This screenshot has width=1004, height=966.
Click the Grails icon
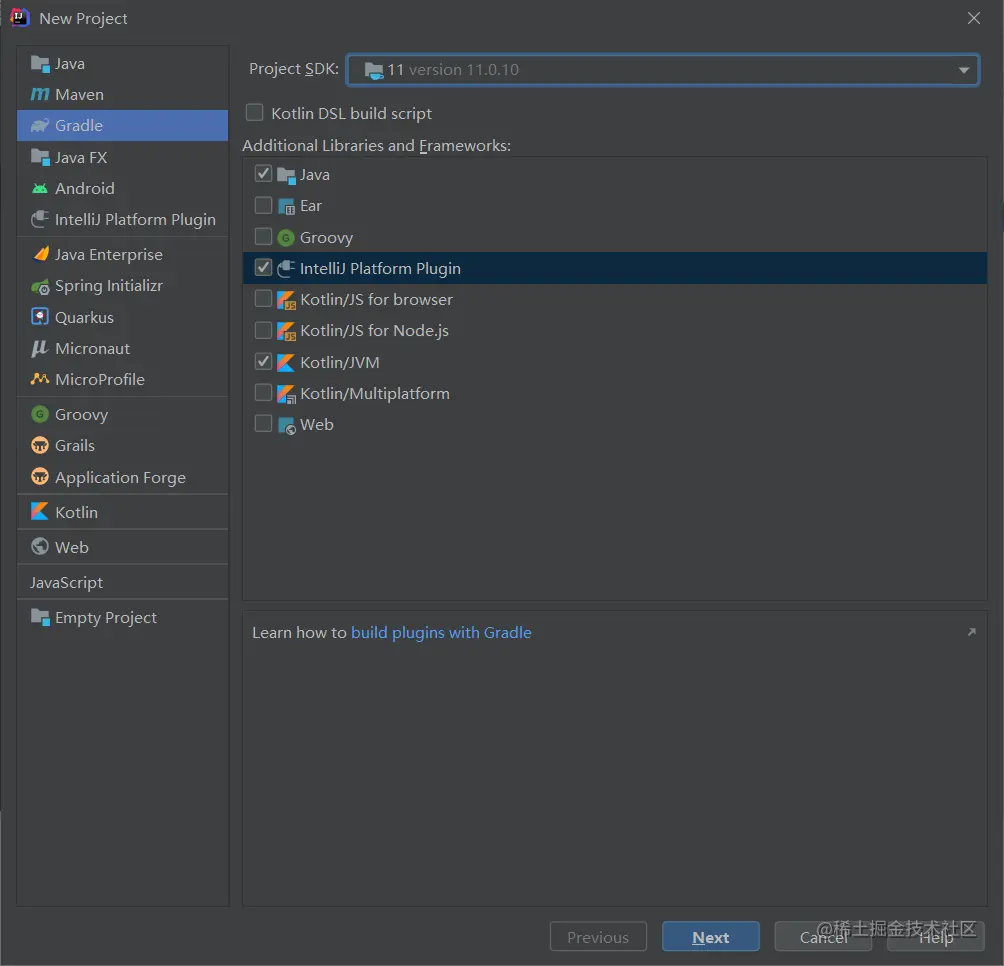(40, 446)
